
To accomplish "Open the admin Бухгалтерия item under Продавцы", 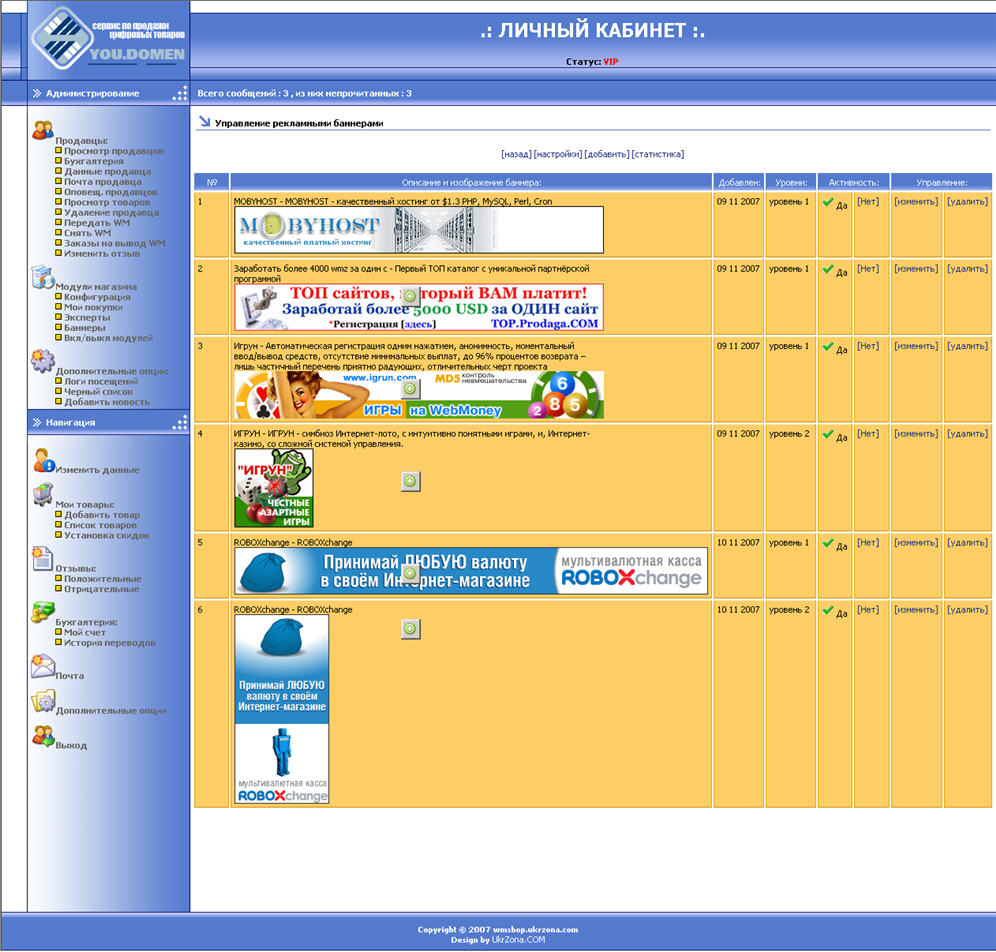I will tap(93, 161).
